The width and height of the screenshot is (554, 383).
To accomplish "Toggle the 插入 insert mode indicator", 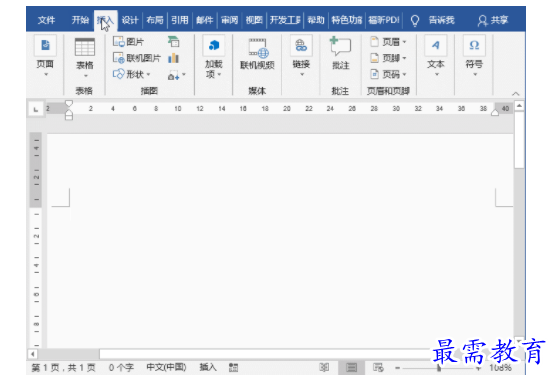I will coord(208,367).
